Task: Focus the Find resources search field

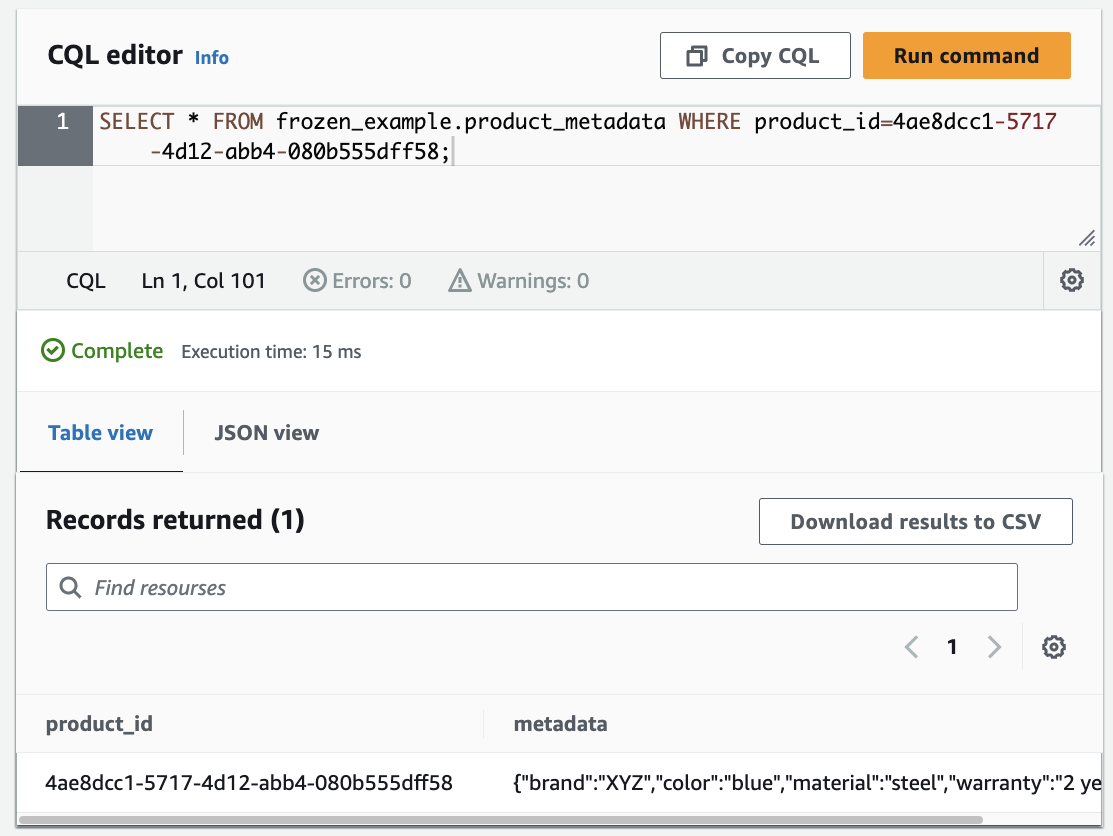Action: click(540, 588)
